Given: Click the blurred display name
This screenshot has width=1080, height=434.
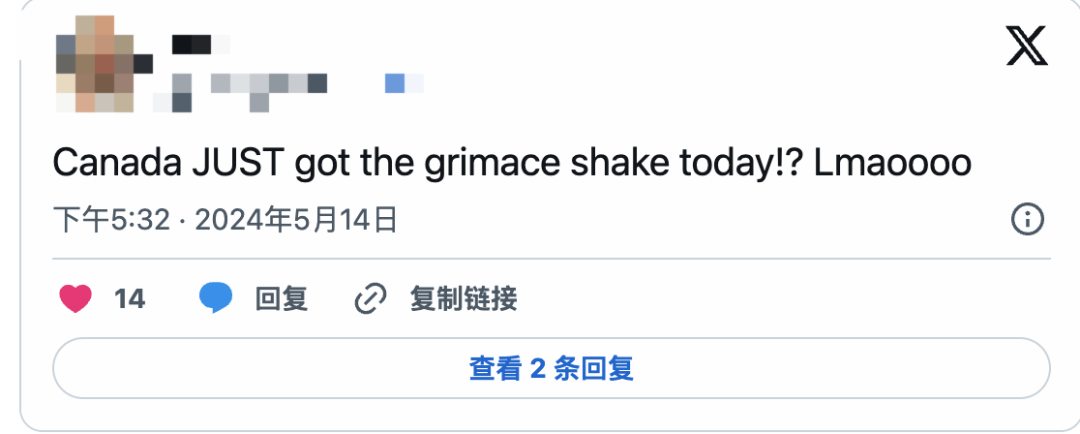Looking at the screenshot, I should [198, 45].
